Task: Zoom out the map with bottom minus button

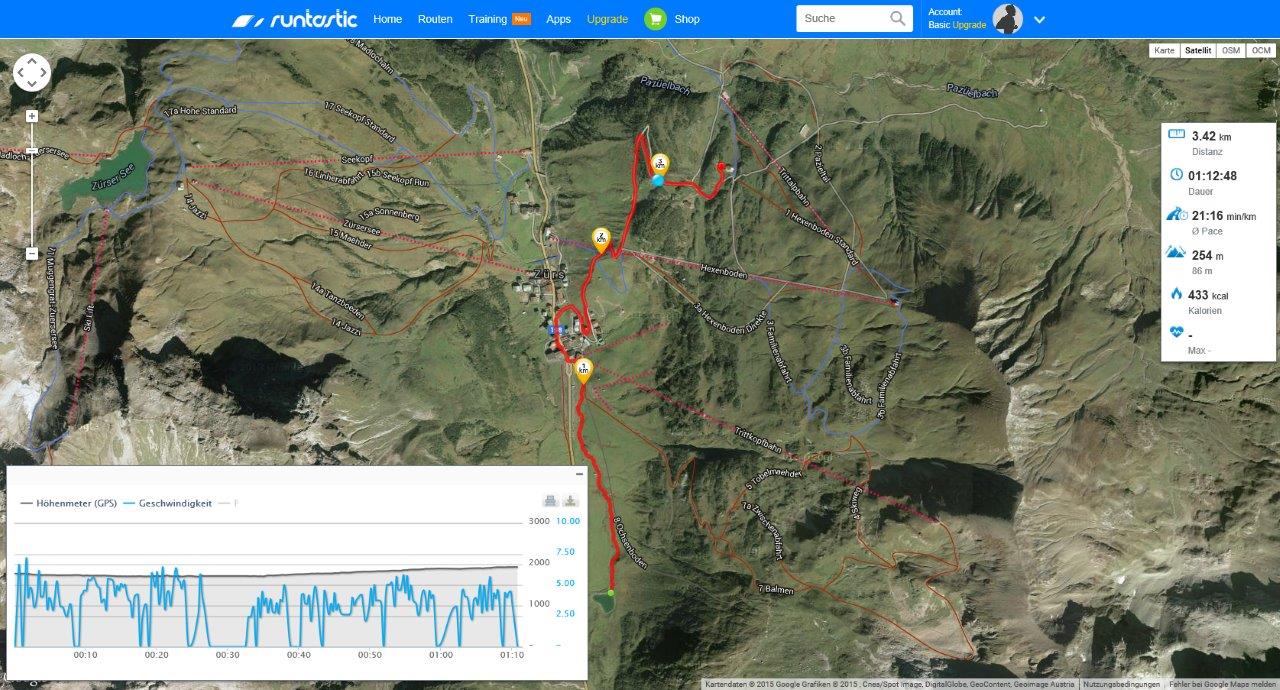Action: pyautogui.click(x=32, y=253)
